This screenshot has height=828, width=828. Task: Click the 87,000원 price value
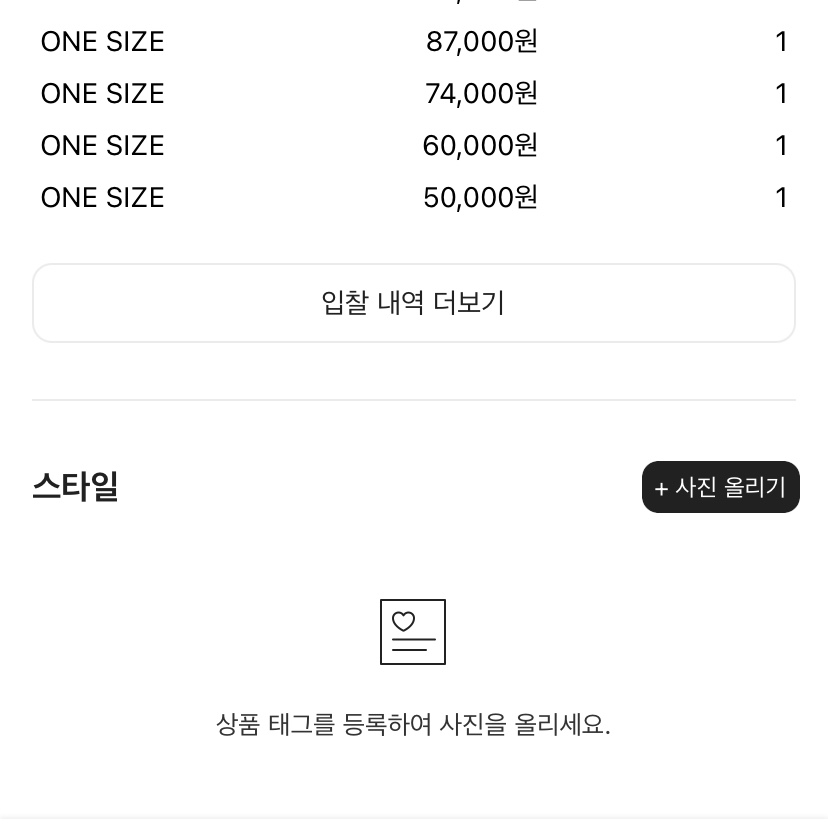[x=482, y=42]
